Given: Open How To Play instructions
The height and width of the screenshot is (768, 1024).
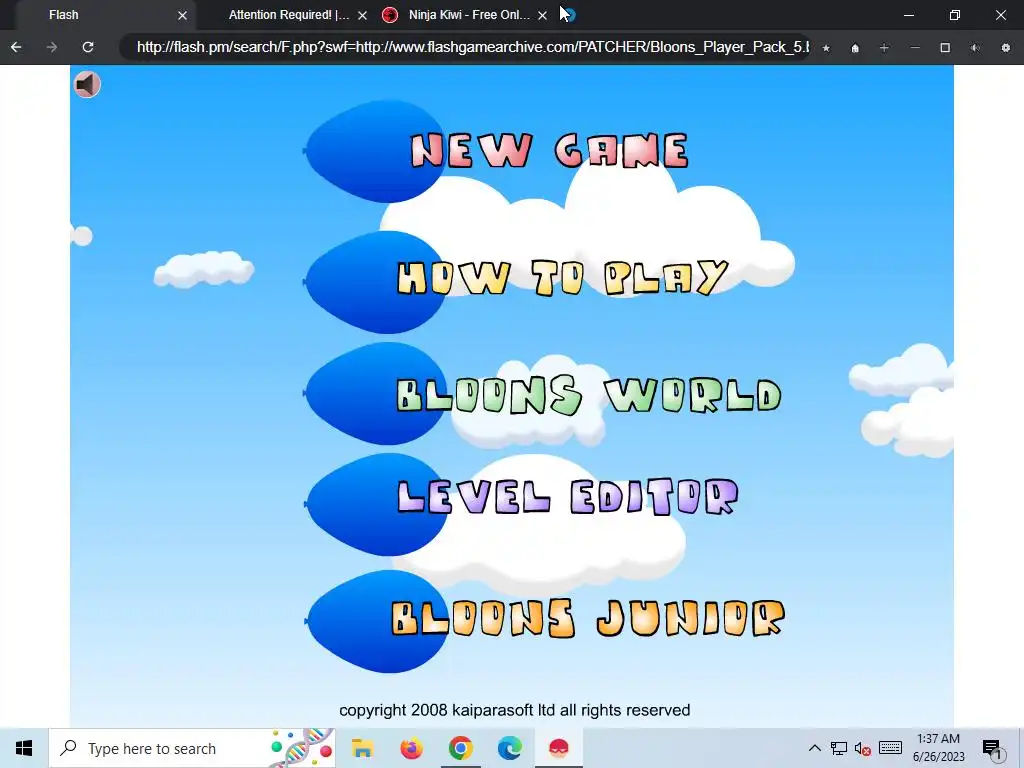Looking at the screenshot, I should (x=562, y=278).
